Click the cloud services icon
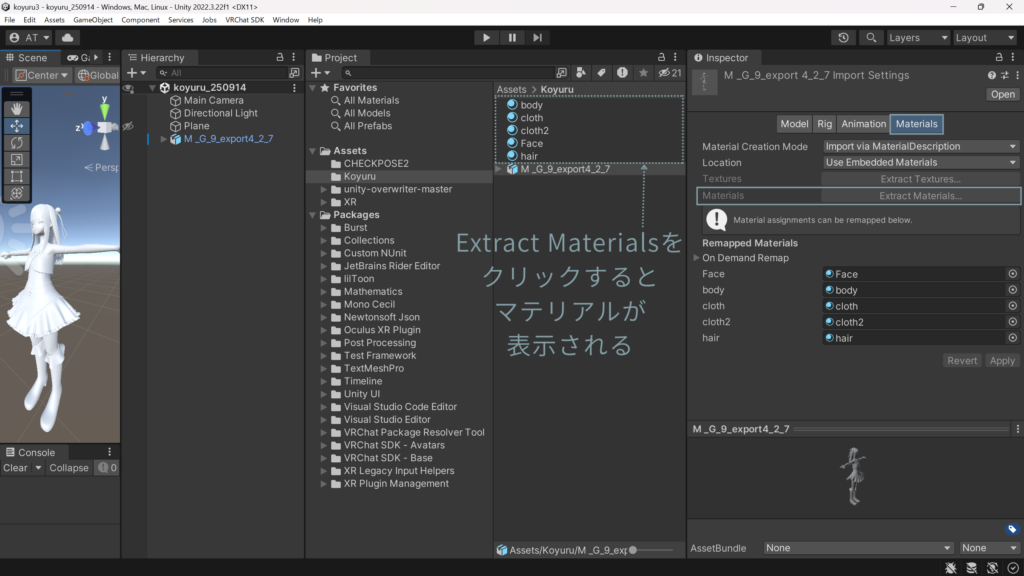1024x576 pixels. click(68, 38)
